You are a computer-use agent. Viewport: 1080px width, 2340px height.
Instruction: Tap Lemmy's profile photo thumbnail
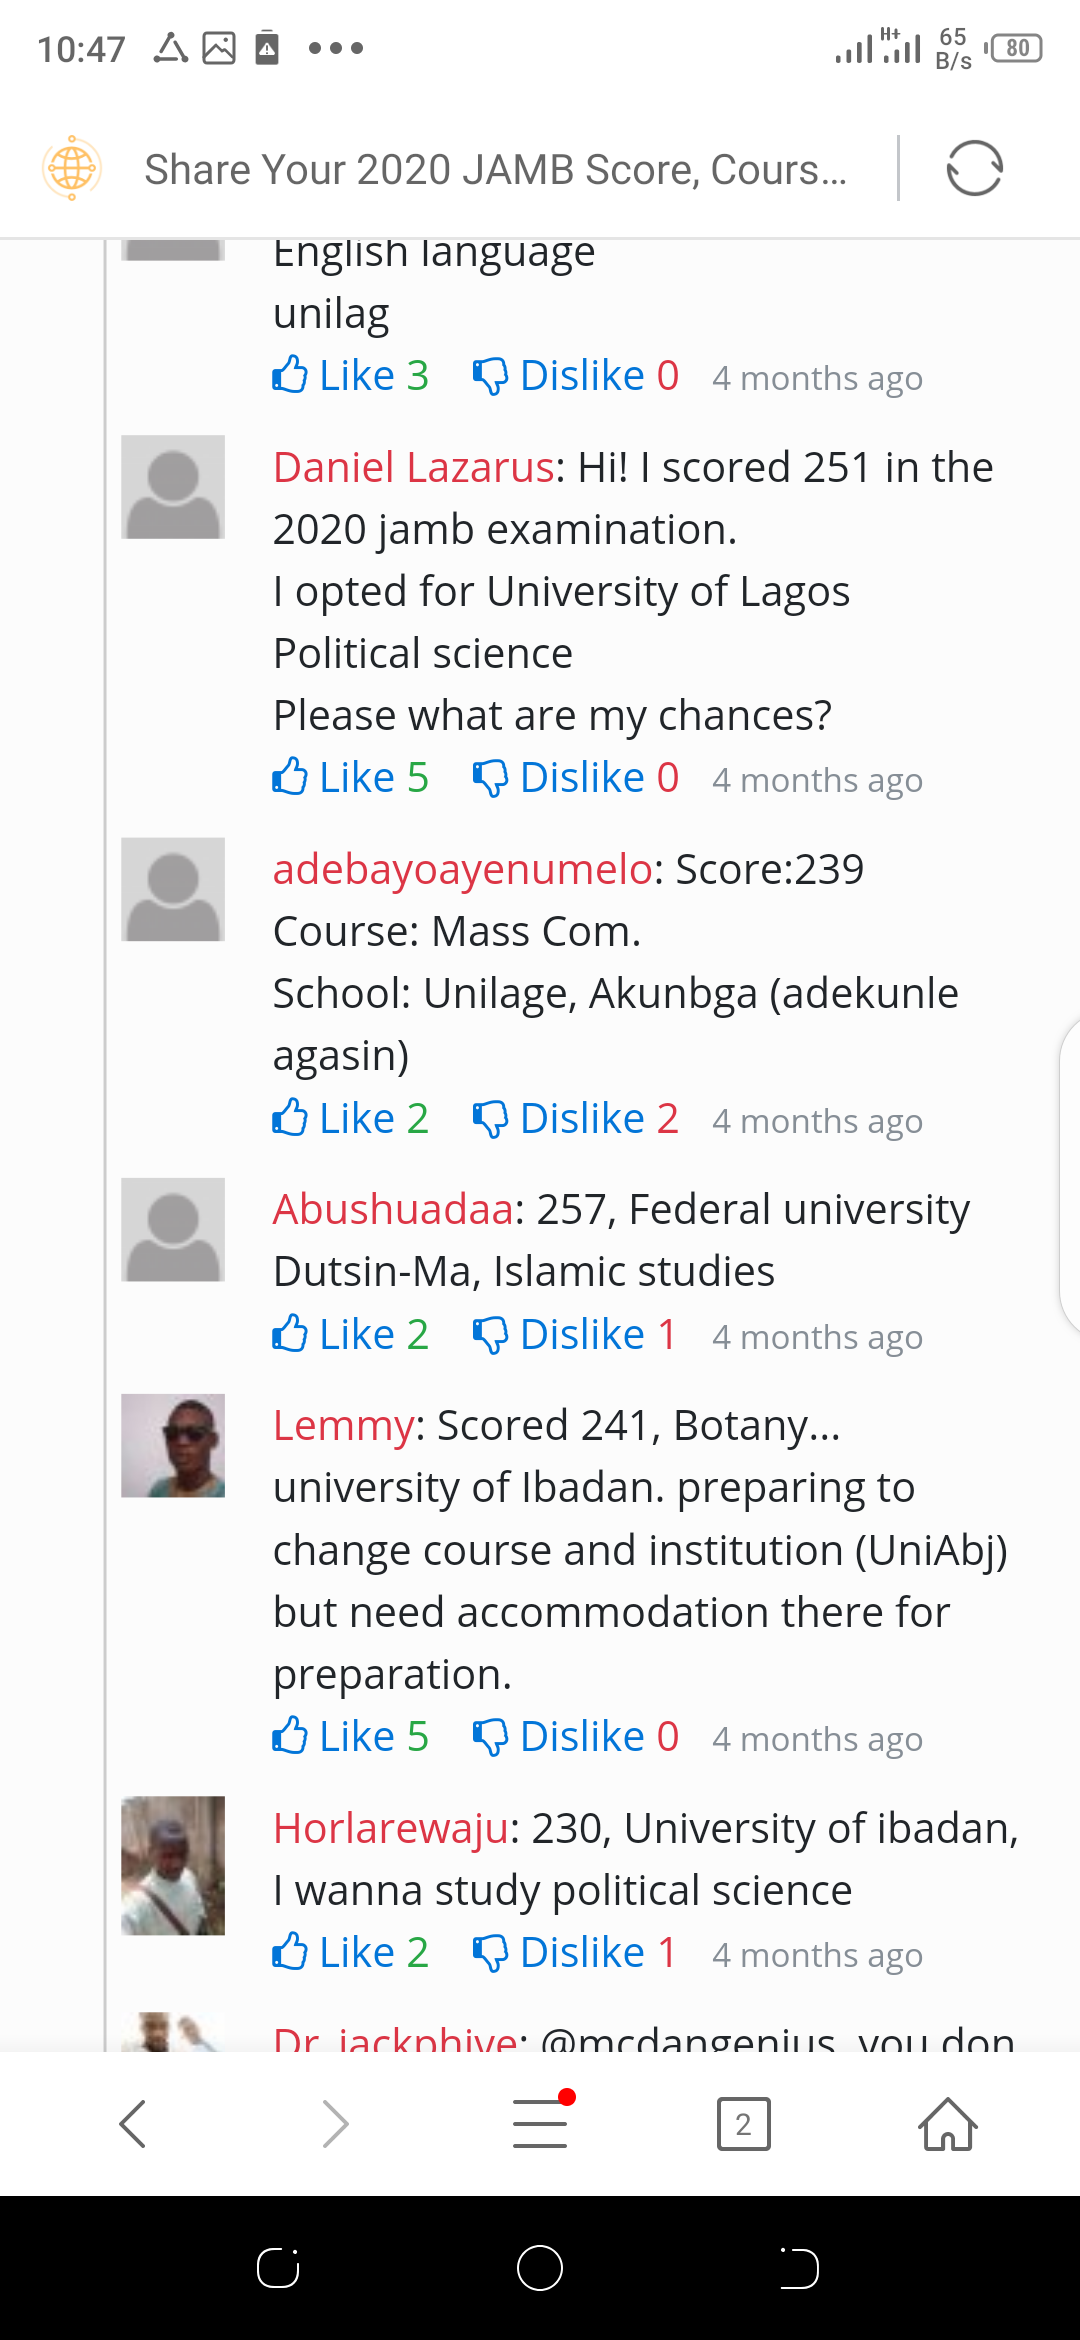[173, 1446]
